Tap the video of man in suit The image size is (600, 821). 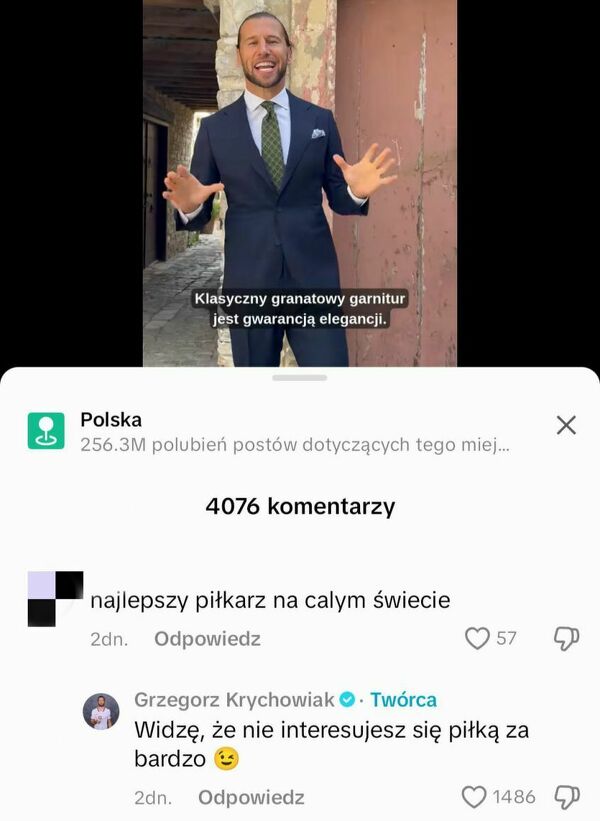[x=299, y=183]
